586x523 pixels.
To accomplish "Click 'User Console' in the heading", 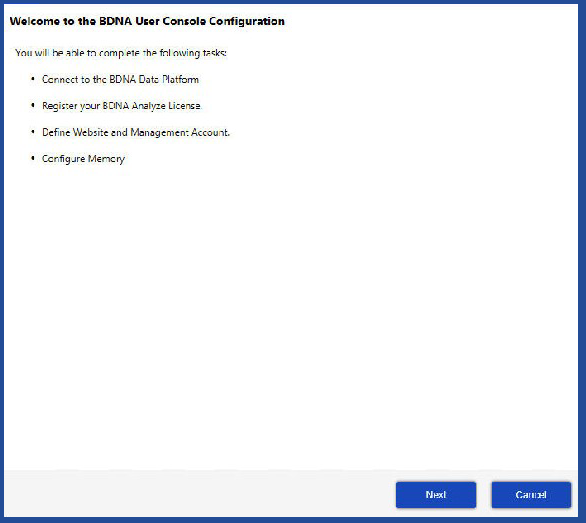I will click(170, 21).
